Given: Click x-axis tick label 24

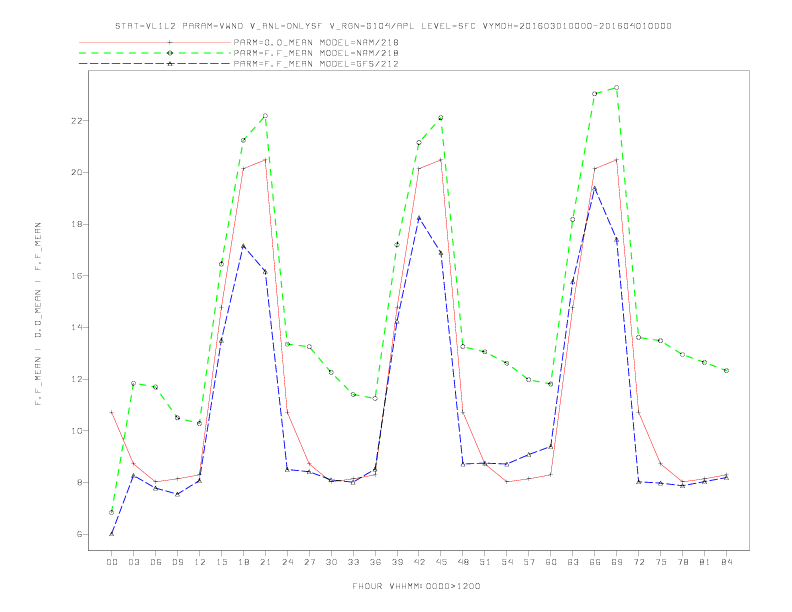Looking at the screenshot, I should coord(287,562).
